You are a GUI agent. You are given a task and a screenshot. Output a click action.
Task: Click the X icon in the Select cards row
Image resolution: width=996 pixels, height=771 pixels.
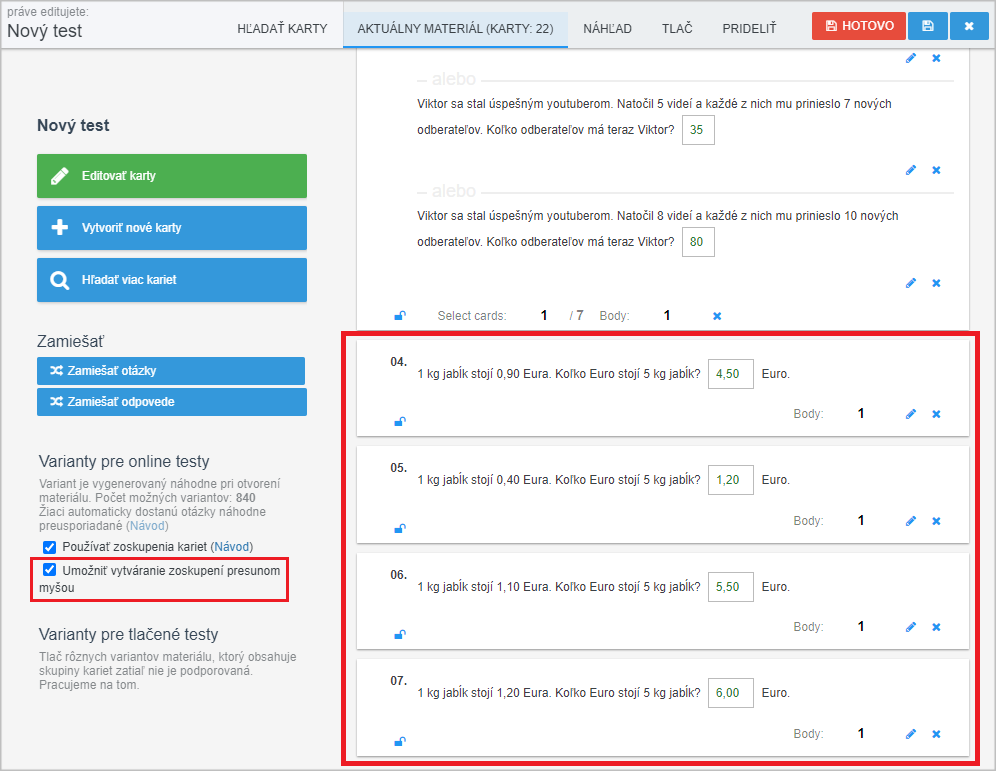(x=717, y=316)
